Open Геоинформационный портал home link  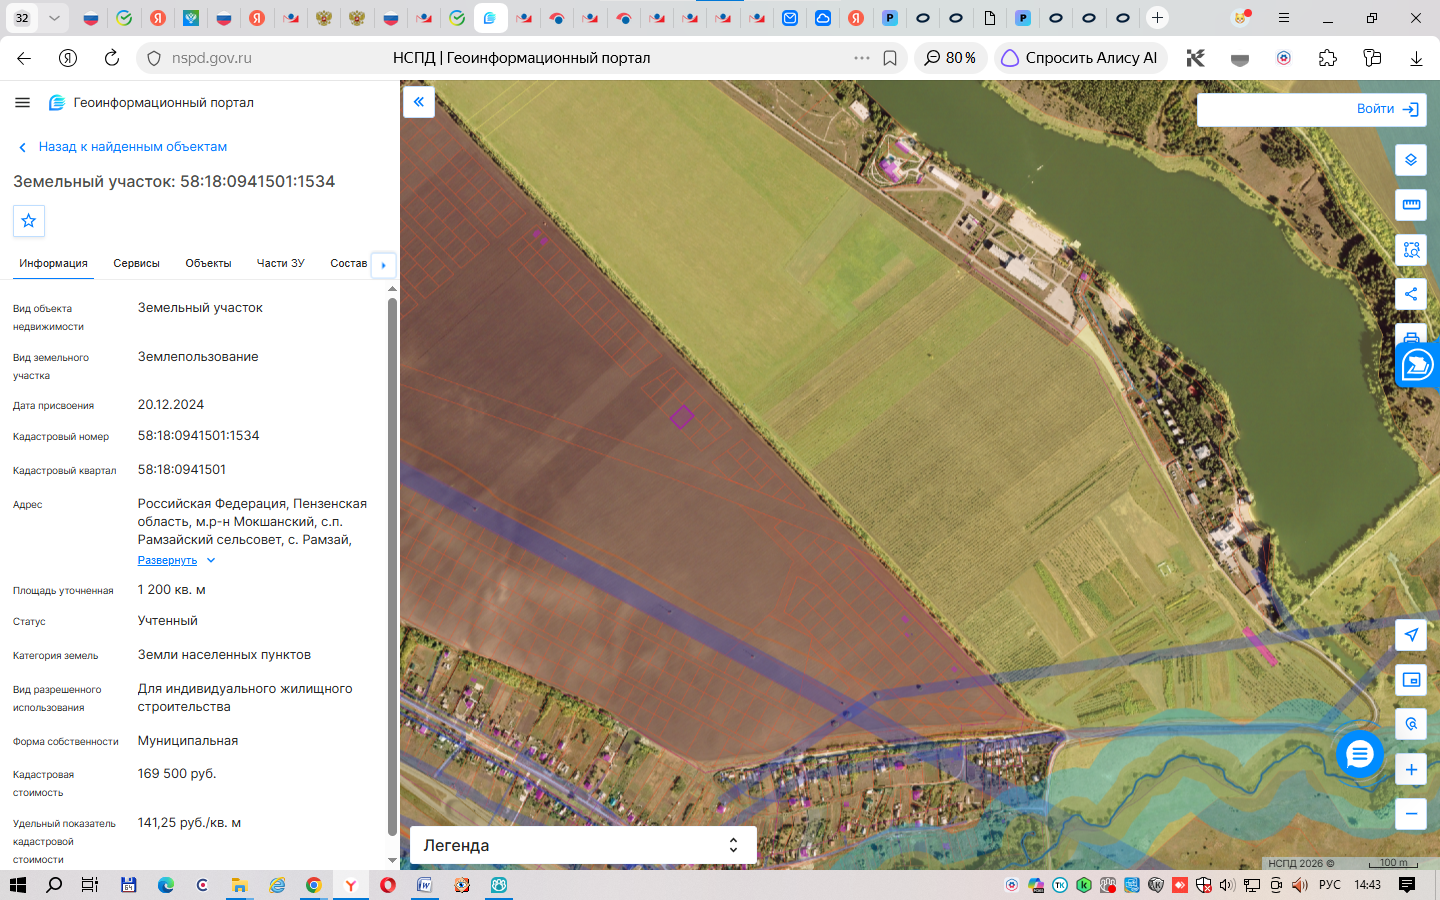pos(152,102)
